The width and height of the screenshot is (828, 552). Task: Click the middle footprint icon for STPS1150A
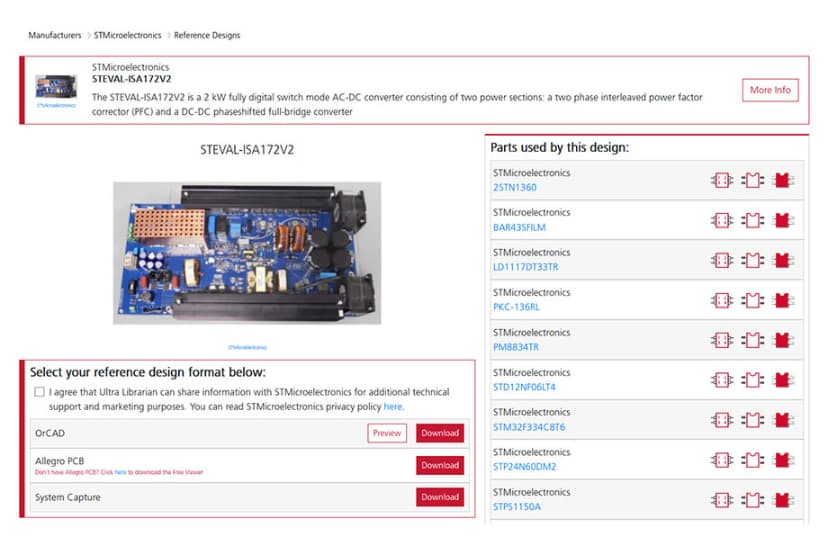[x=753, y=500]
